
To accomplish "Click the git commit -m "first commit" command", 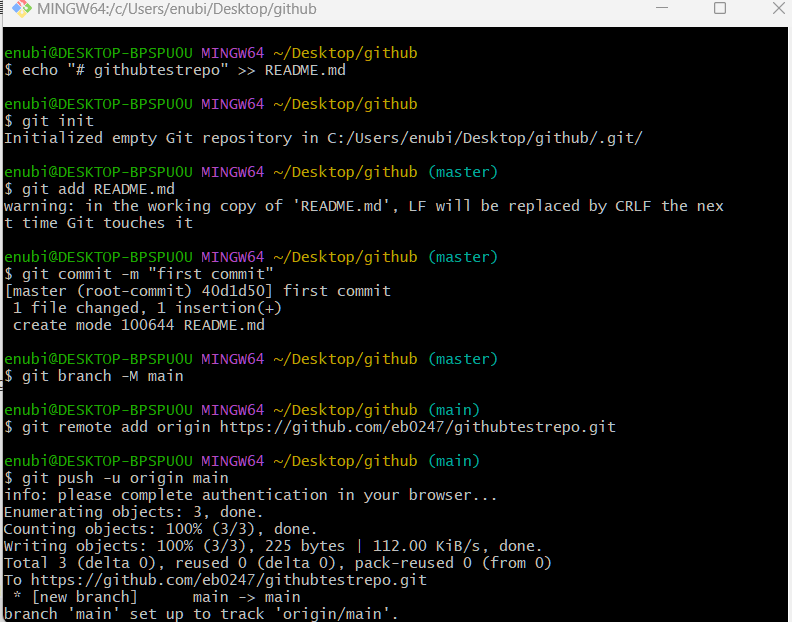I will point(139,274).
